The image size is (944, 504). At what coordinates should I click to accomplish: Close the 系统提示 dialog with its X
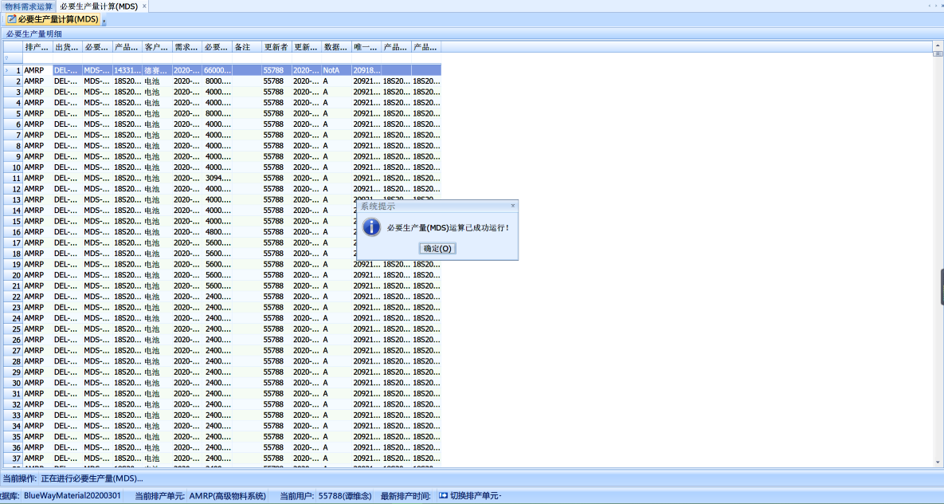[513, 206]
